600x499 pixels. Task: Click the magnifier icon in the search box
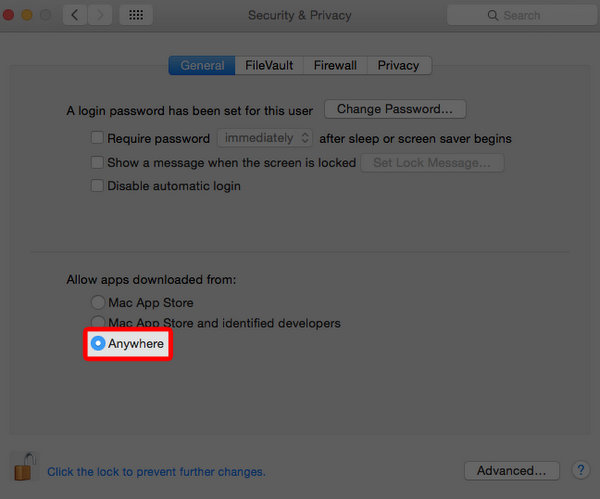[492, 15]
